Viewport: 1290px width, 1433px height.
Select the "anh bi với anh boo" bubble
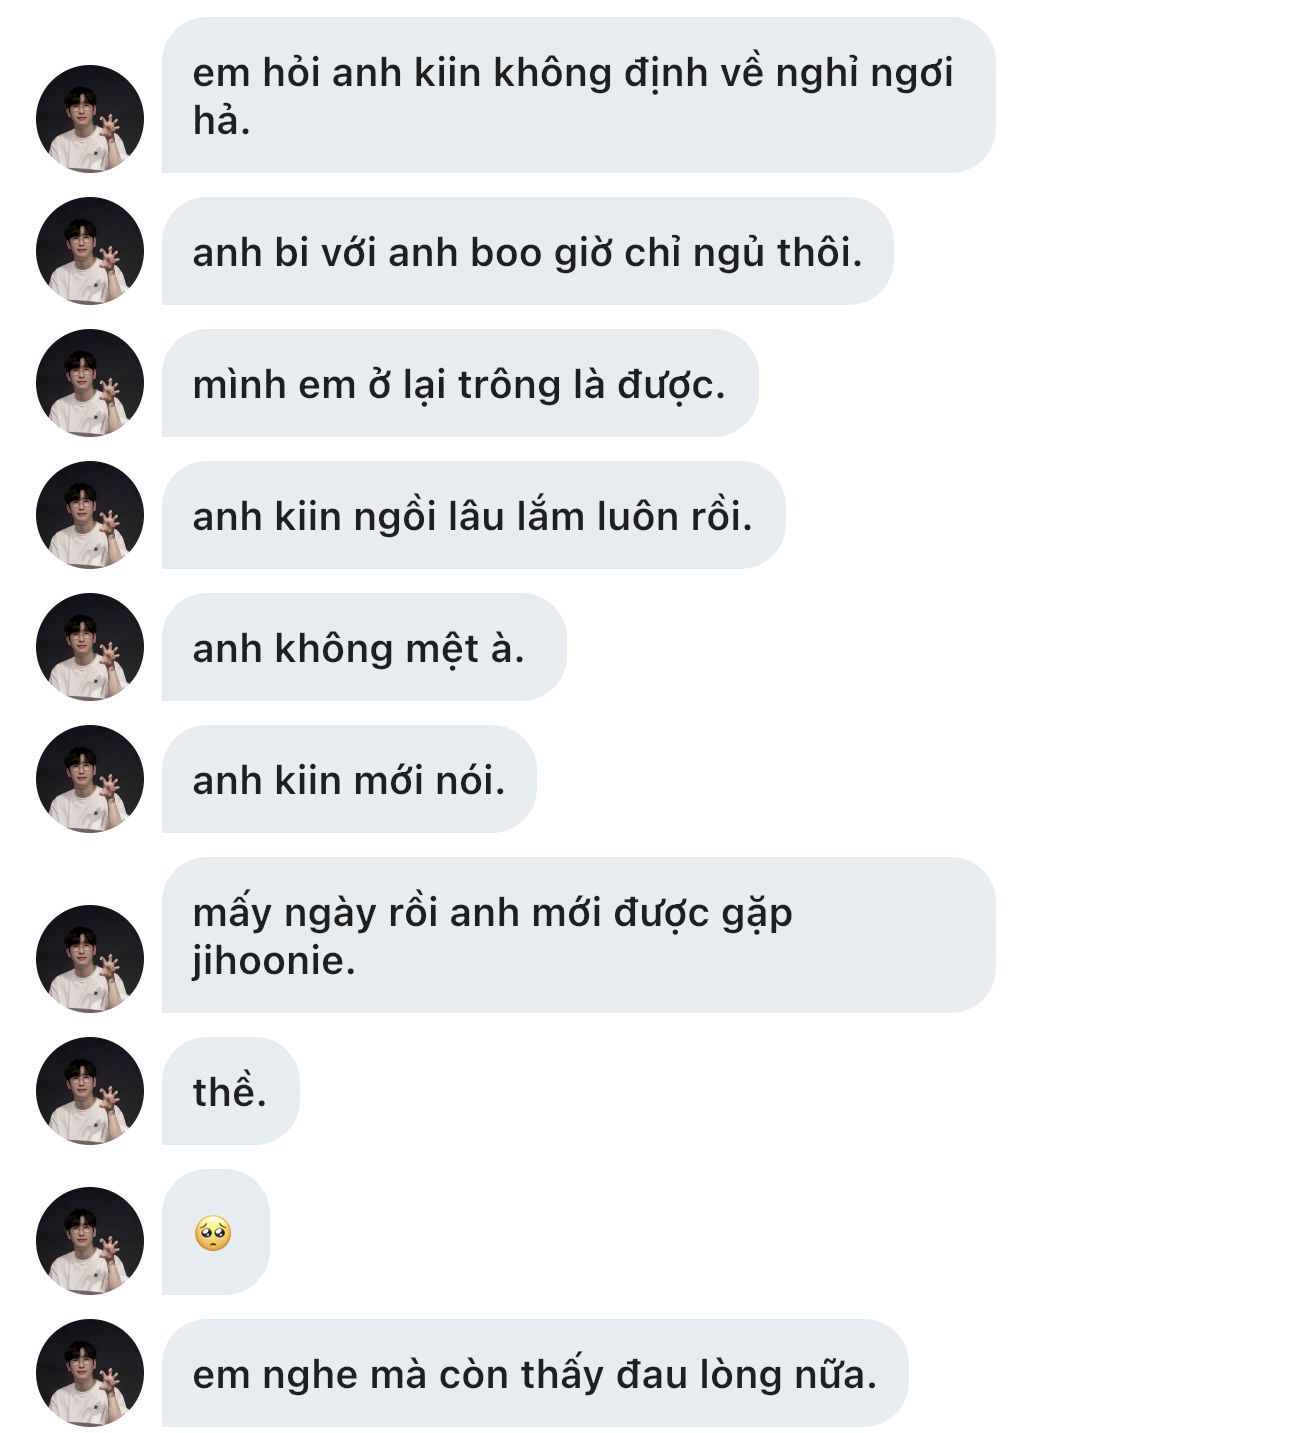click(527, 252)
